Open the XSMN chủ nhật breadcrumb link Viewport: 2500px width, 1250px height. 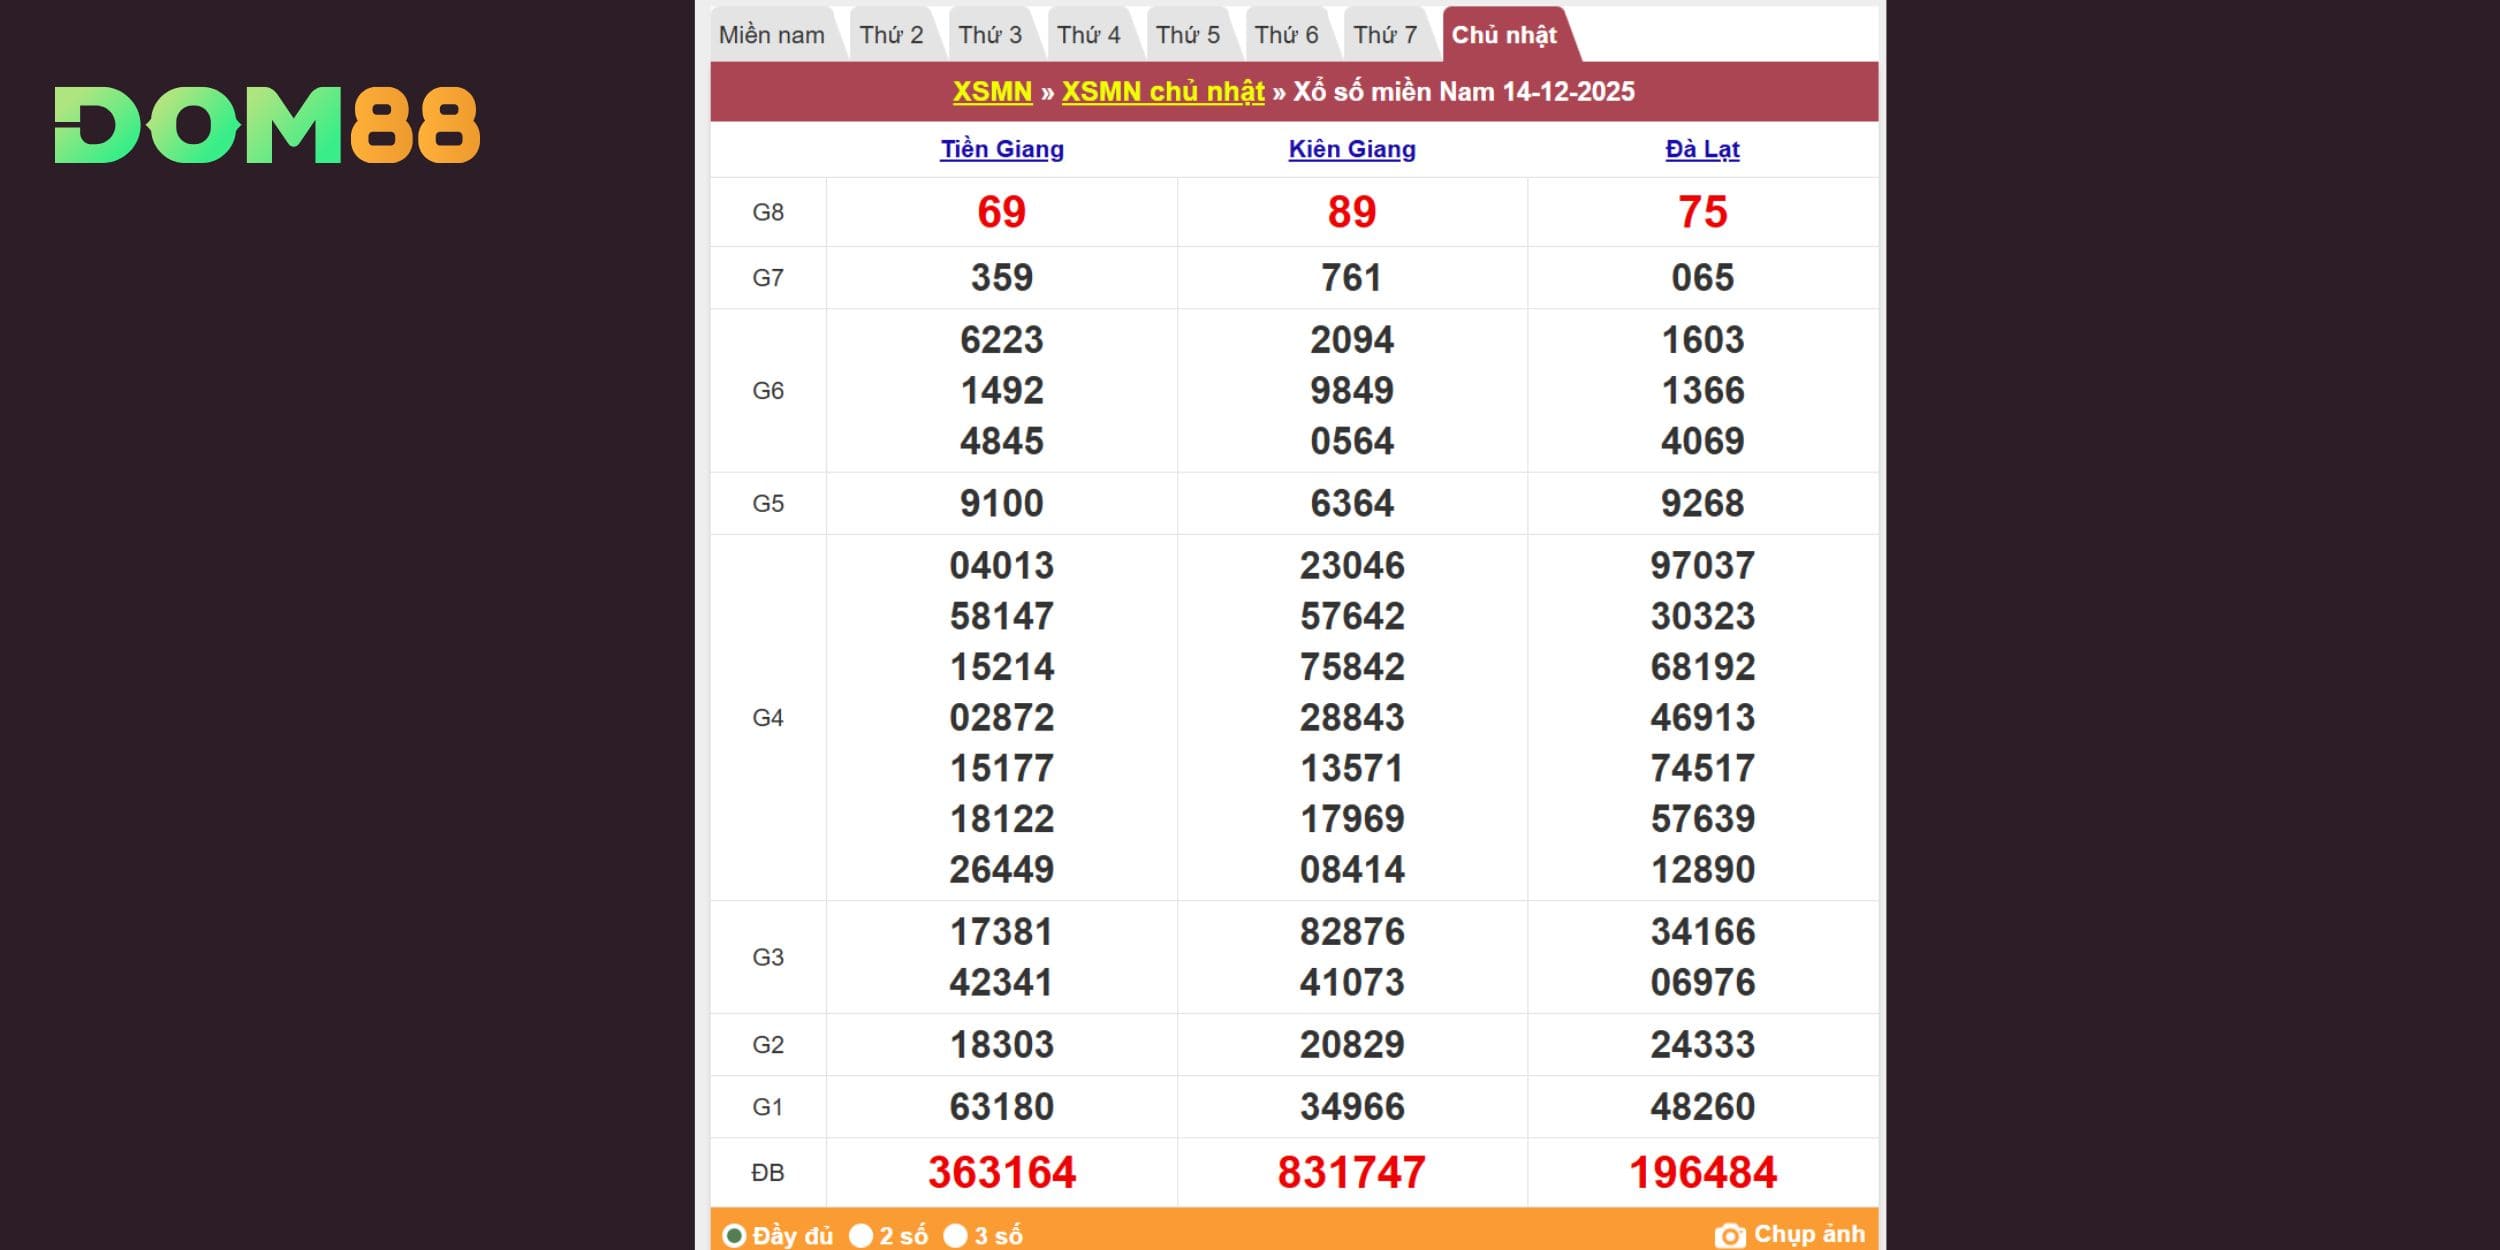[1162, 92]
